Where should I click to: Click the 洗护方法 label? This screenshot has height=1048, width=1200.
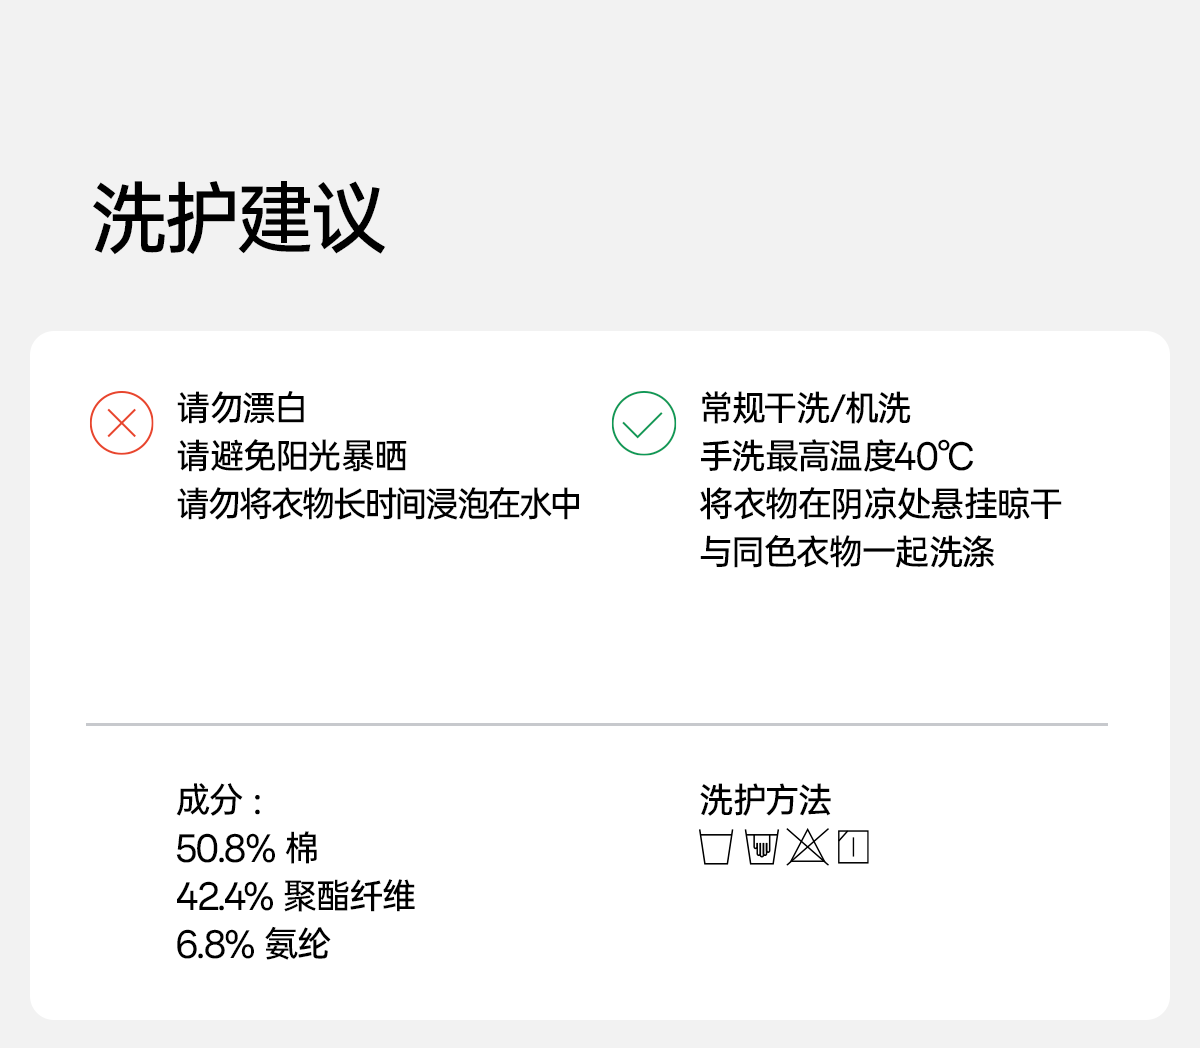765,800
